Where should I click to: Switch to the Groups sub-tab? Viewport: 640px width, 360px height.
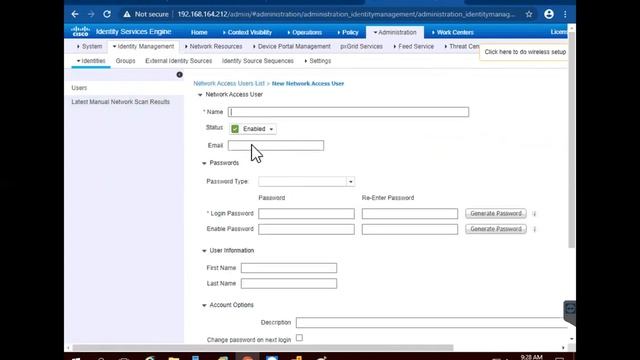pyautogui.click(x=125, y=61)
